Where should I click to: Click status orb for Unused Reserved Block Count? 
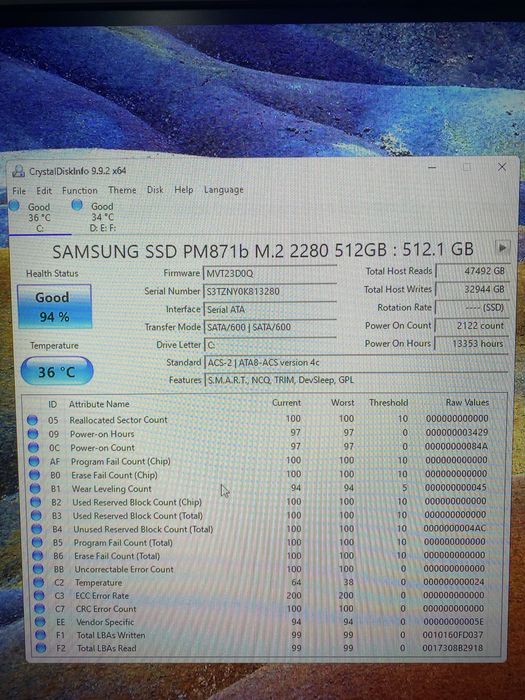tap(37, 529)
